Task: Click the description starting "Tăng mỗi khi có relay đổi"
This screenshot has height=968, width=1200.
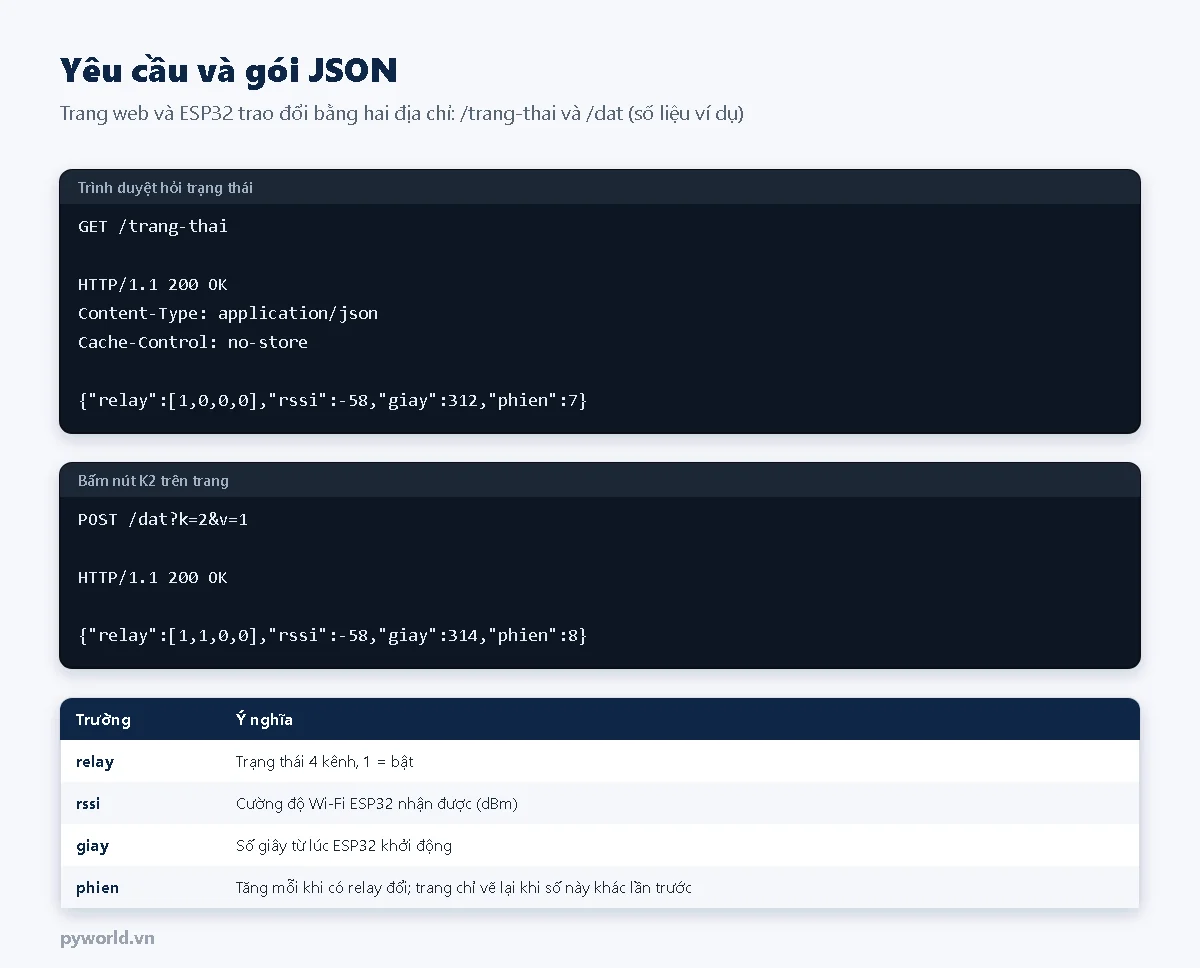Action: tap(464, 888)
